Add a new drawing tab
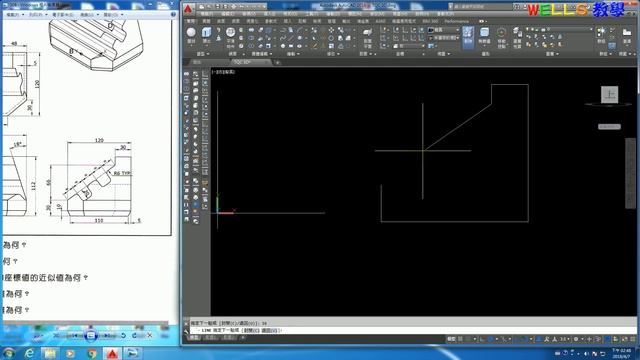 [277, 62]
